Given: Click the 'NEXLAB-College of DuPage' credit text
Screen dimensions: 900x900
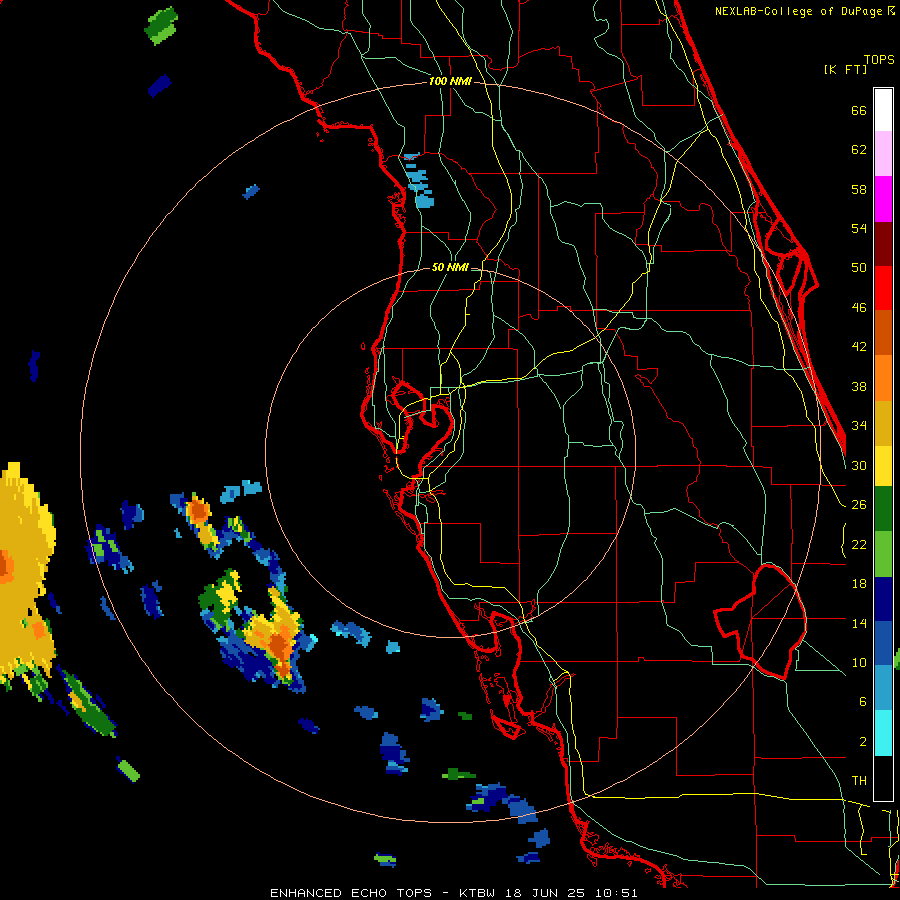Looking at the screenshot, I should 800,11.
